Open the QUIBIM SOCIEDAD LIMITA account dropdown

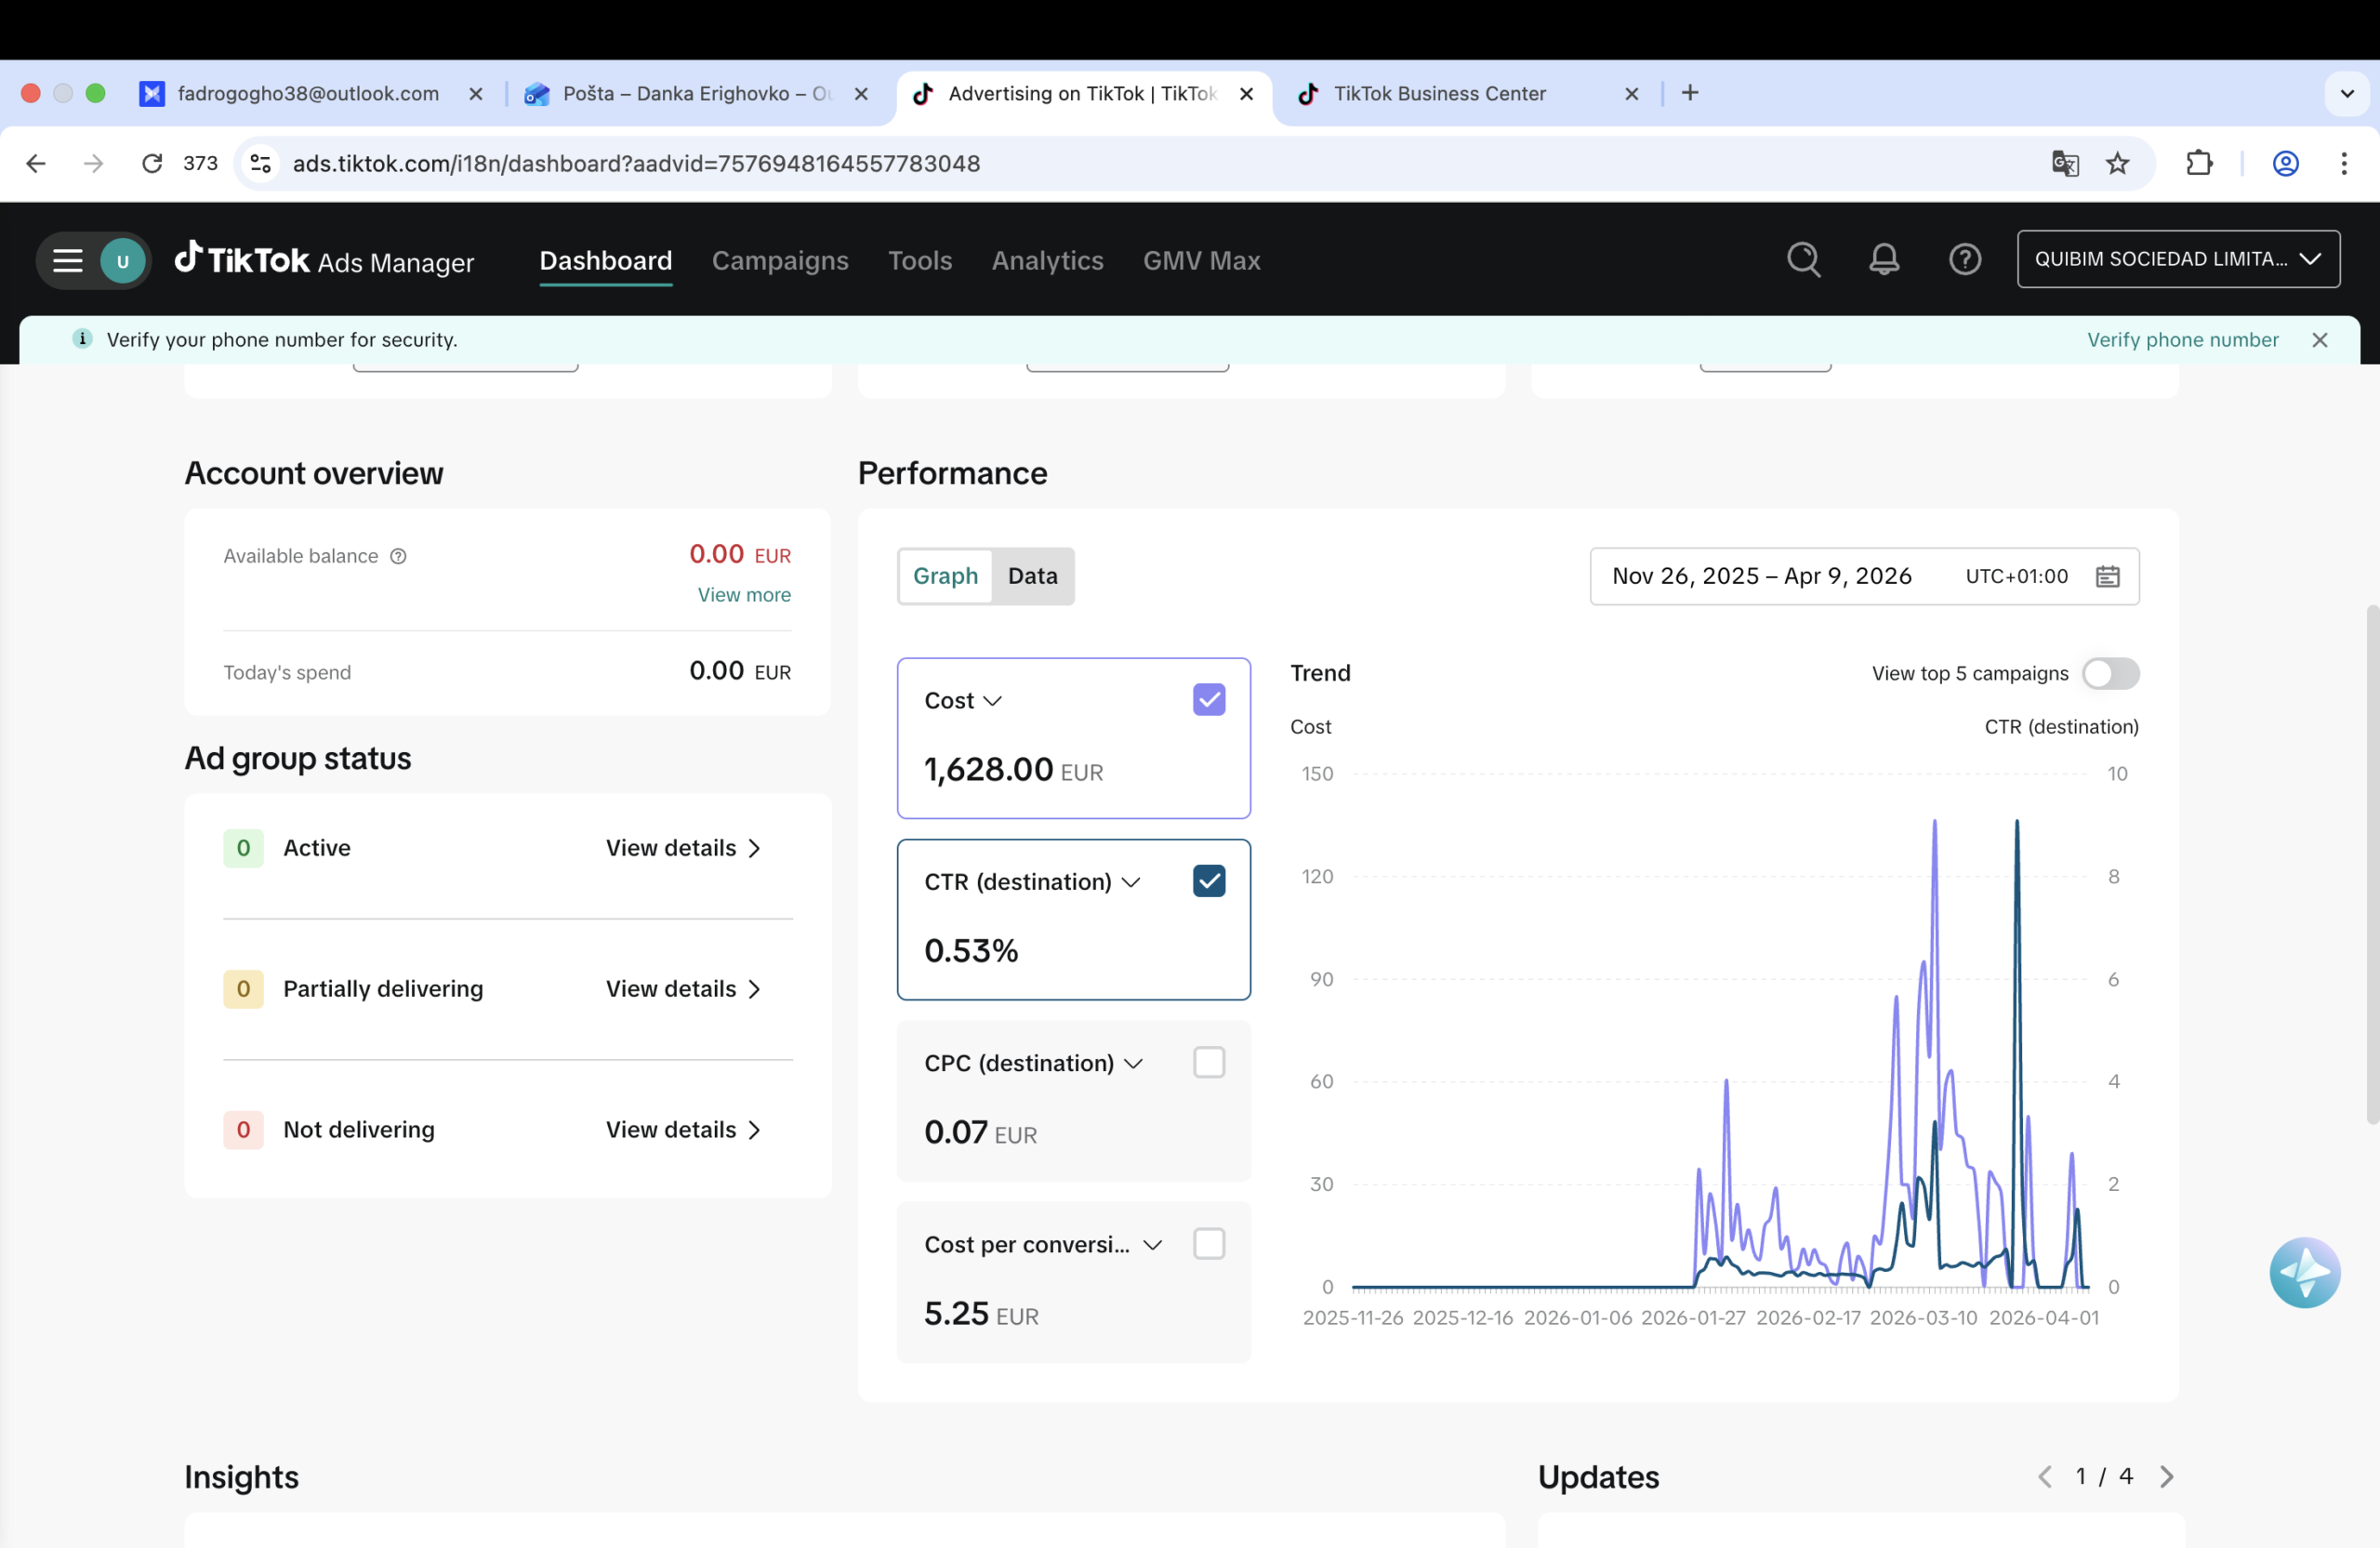(x=2178, y=259)
